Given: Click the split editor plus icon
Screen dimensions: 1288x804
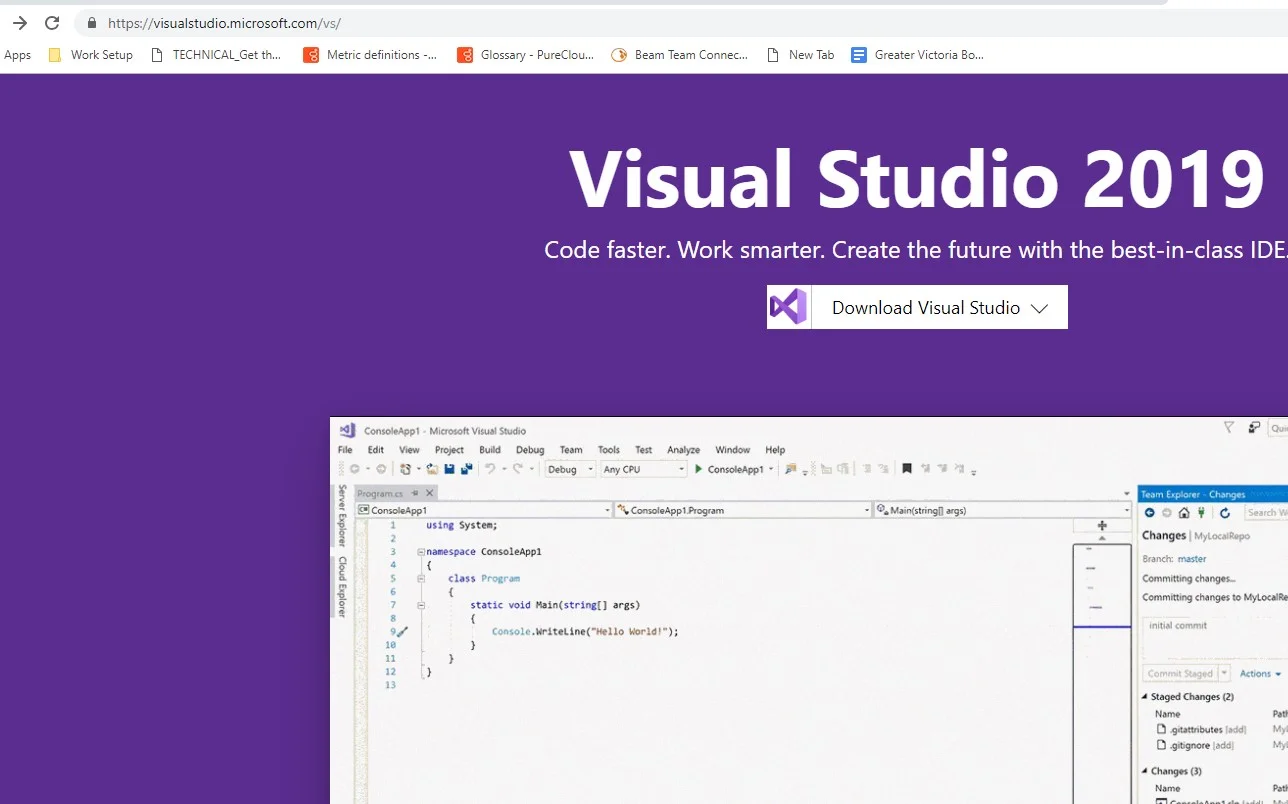Looking at the screenshot, I should [1102, 526].
